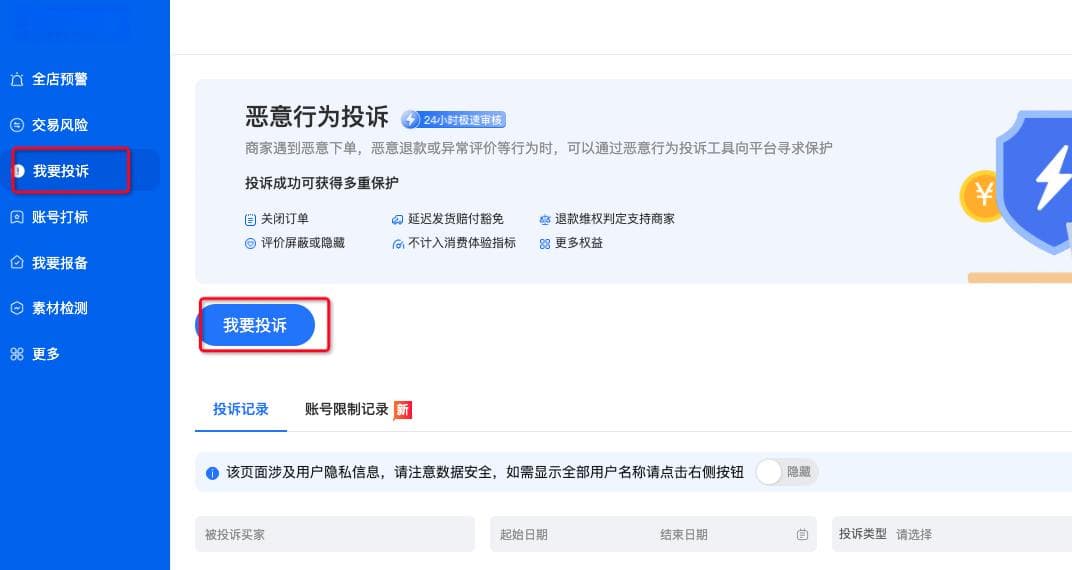This screenshot has height=570, width=1072.
Task: Click the 被投诉买家 input field
Action: pyautogui.click(x=335, y=534)
